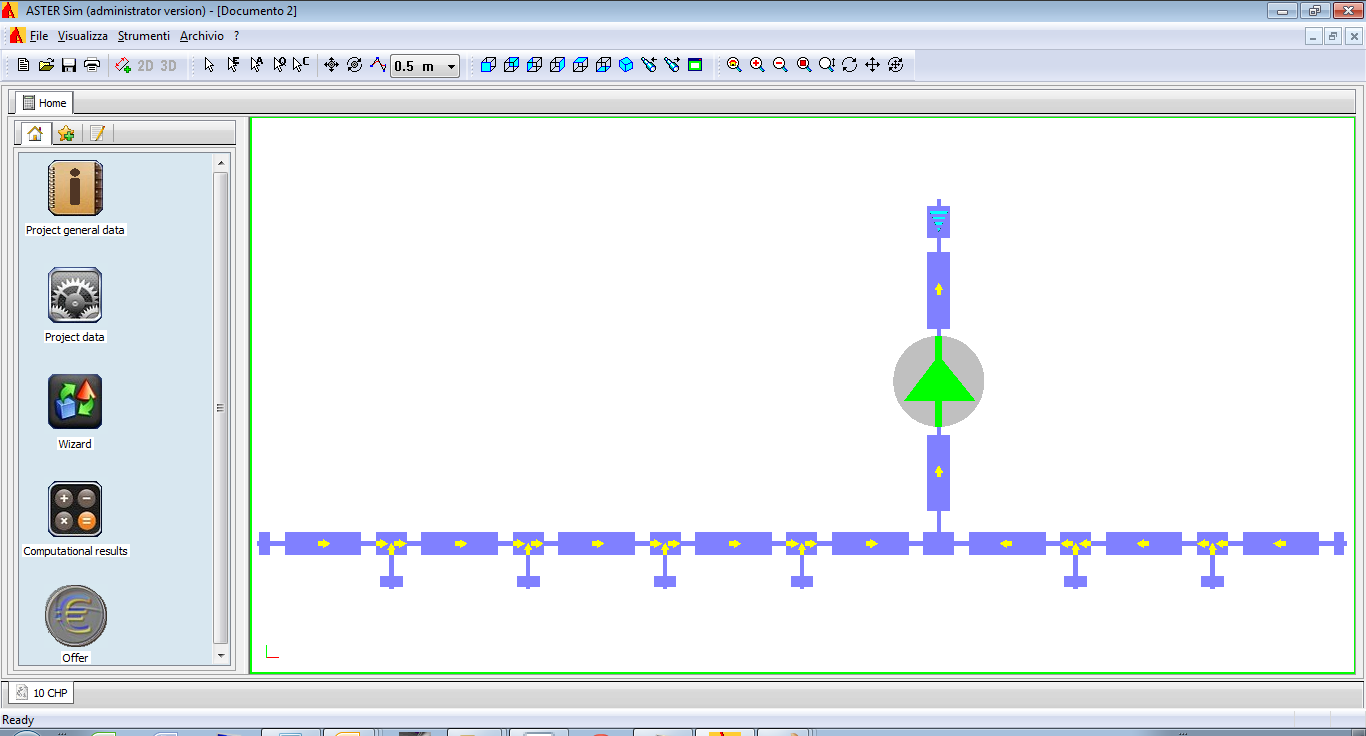Switch to 2D view mode
Image resolution: width=1366 pixels, height=736 pixels.
[146, 66]
